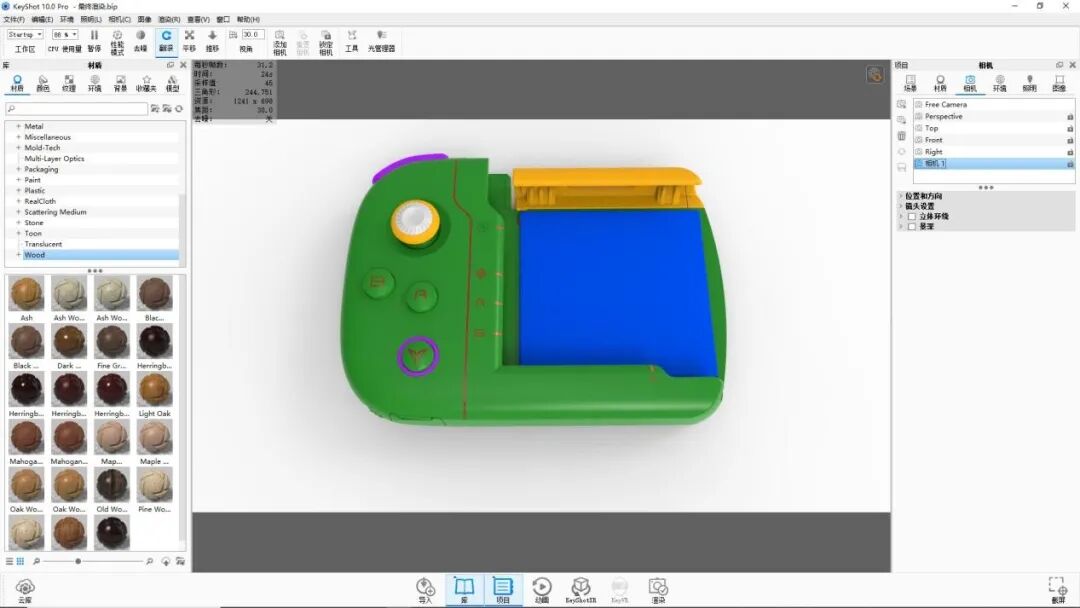Image resolution: width=1080 pixels, height=608 pixels.
Task: Click the Add Camera (添加相机) icon
Action: tap(278, 40)
